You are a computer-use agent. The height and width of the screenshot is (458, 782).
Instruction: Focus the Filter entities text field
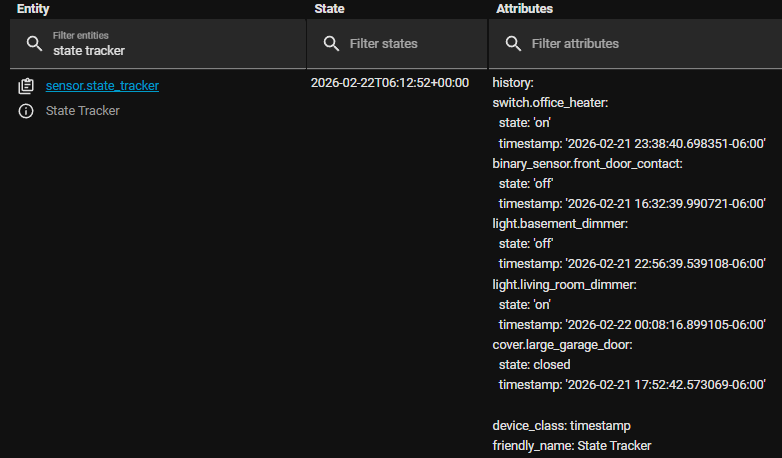coord(170,50)
